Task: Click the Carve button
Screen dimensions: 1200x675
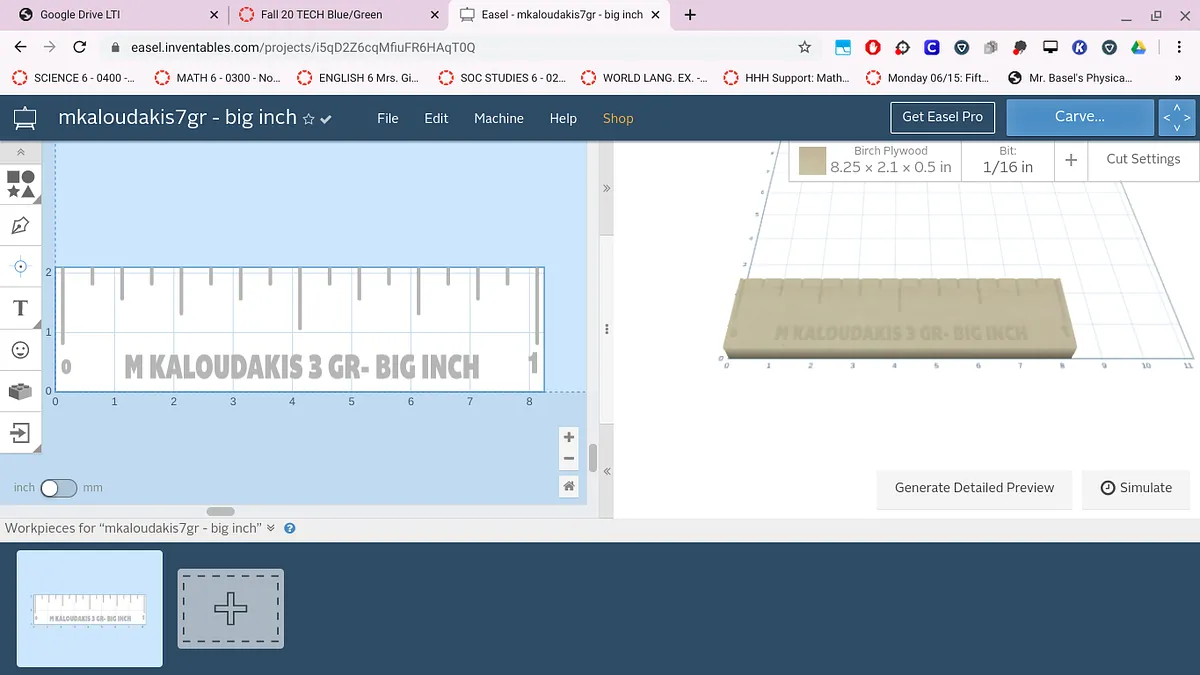Action: coord(1079,117)
